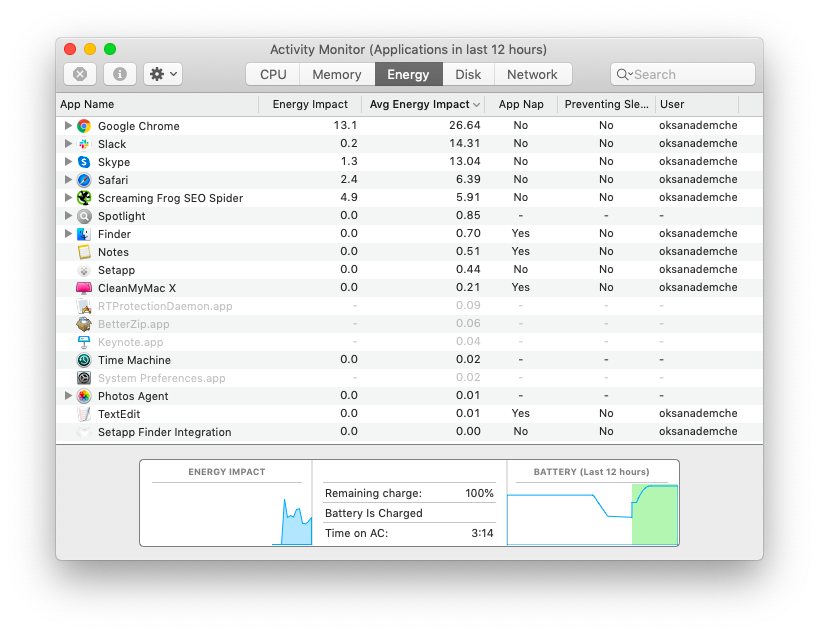
Task: Click the Setapp row icon
Action: tap(84, 270)
